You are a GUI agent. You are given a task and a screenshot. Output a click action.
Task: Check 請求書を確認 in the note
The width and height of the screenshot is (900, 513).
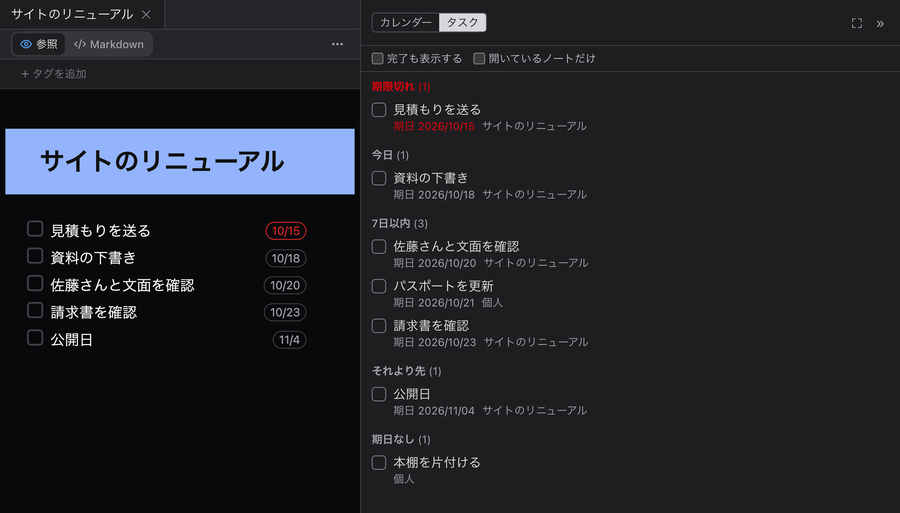pos(35,310)
